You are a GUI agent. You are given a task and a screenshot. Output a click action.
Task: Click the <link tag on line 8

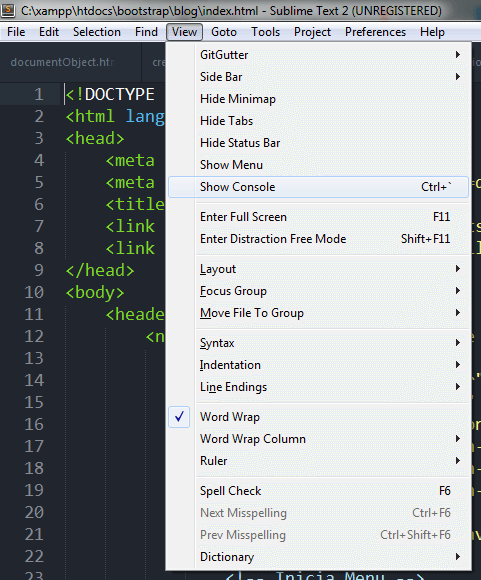(130, 249)
